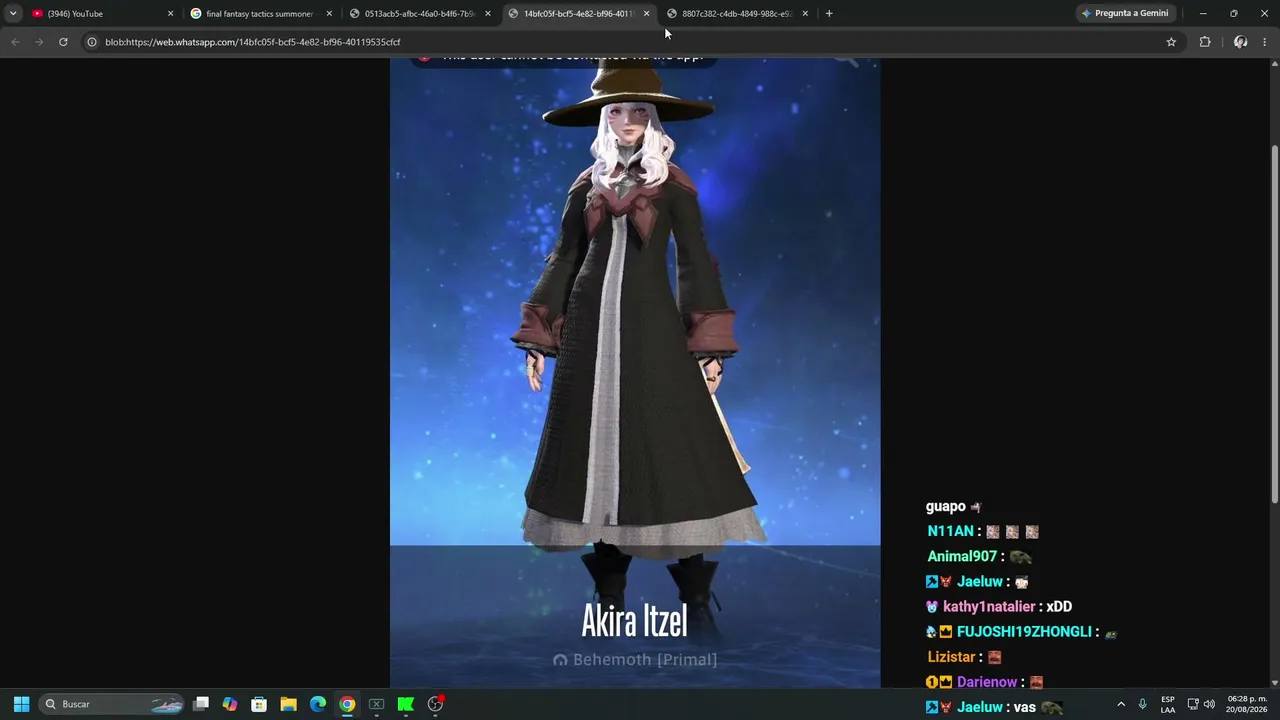1280x720 pixels.
Task: Close the 8807c382 blob tab
Action: point(805,13)
